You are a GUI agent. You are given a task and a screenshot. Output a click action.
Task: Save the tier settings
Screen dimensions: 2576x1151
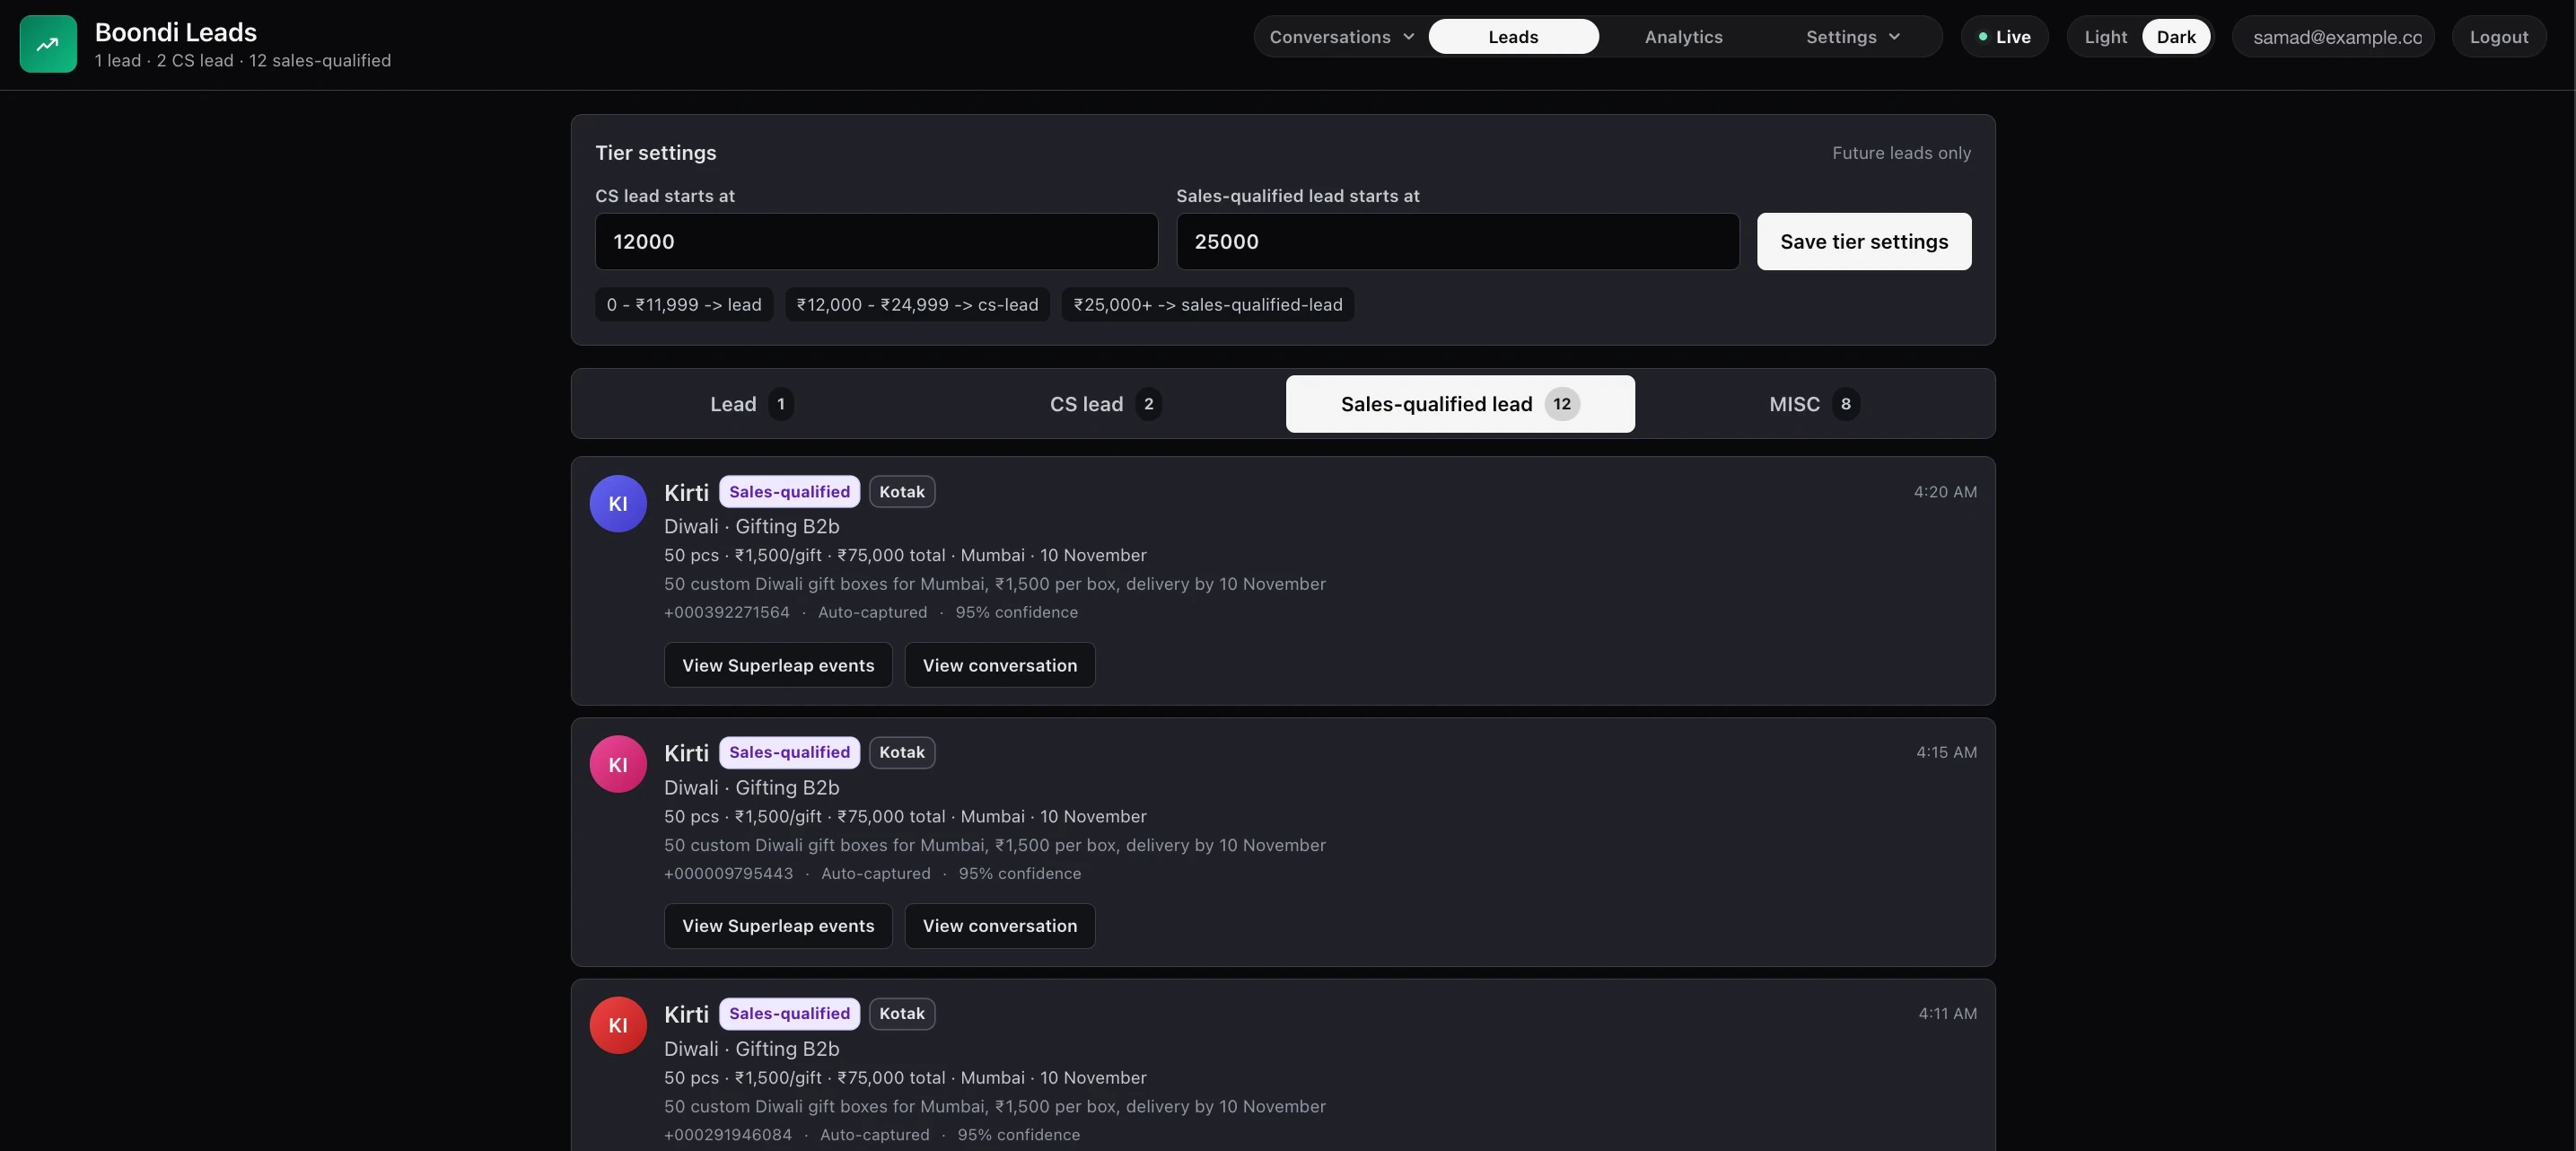1864,241
